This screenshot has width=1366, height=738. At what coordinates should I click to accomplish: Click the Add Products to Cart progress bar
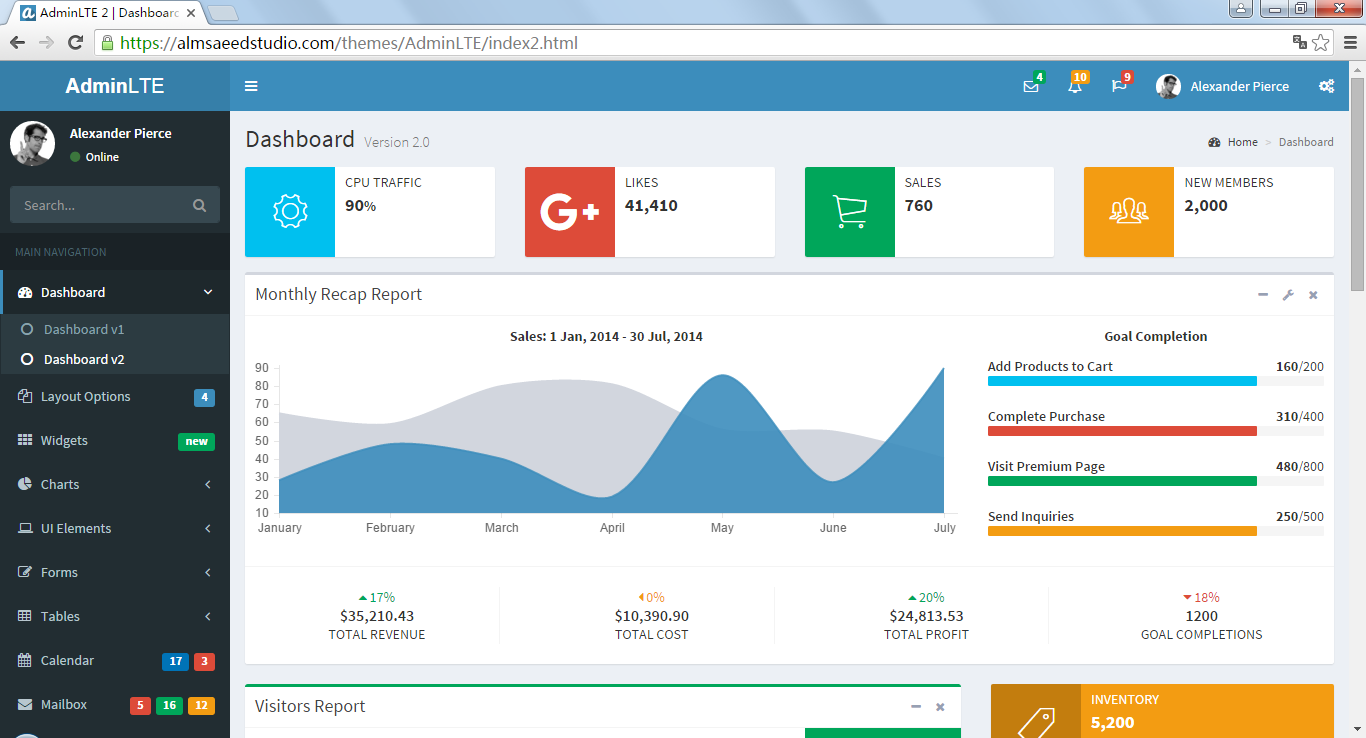(1122, 381)
